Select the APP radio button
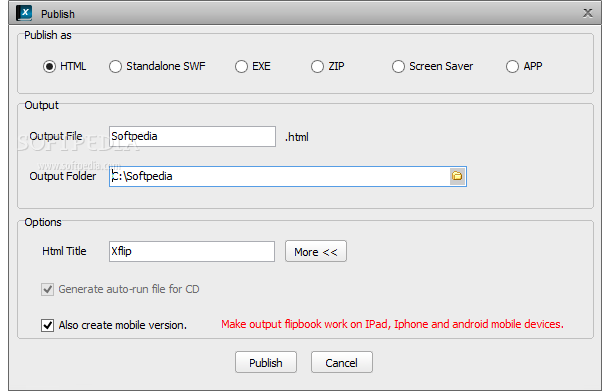Image resolution: width=602 pixels, height=391 pixels. pos(512,66)
